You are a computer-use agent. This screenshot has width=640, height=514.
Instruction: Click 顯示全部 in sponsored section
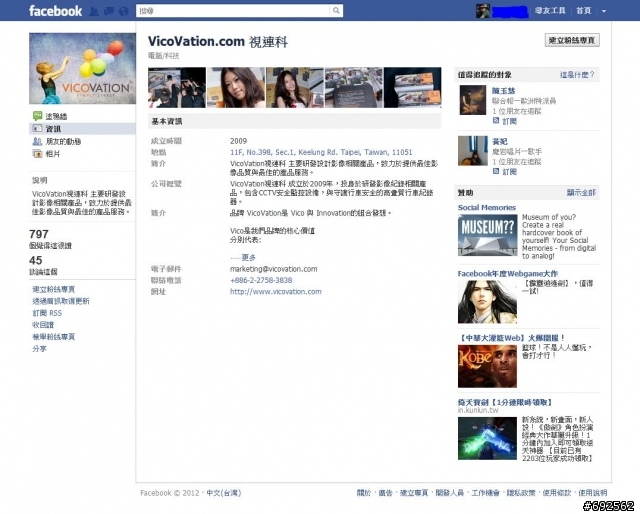click(x=581, y=192)
